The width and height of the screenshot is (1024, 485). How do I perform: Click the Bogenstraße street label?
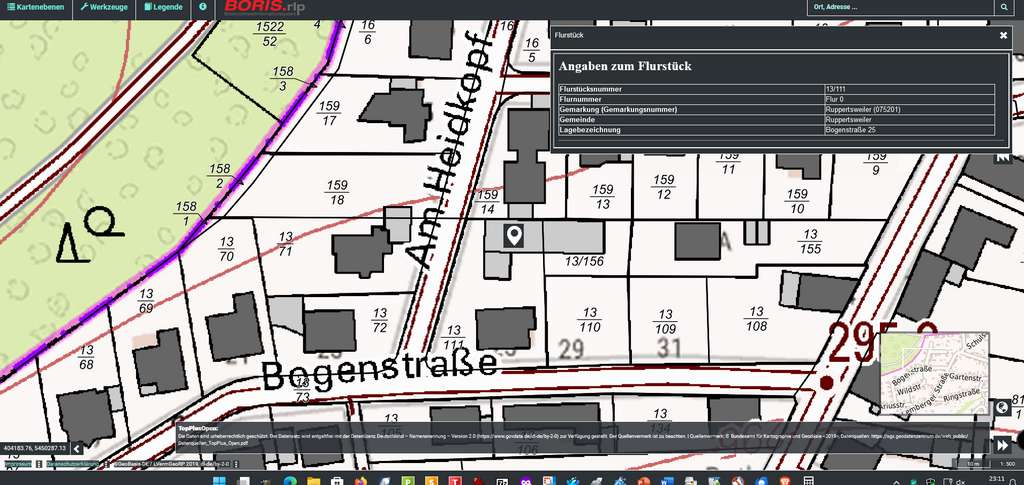tap(379, 370)
